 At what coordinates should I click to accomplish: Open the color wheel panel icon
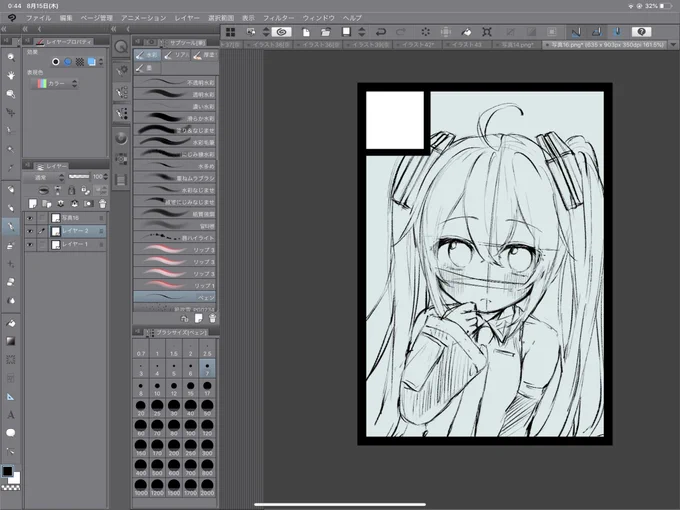click(x=121, y=138)
